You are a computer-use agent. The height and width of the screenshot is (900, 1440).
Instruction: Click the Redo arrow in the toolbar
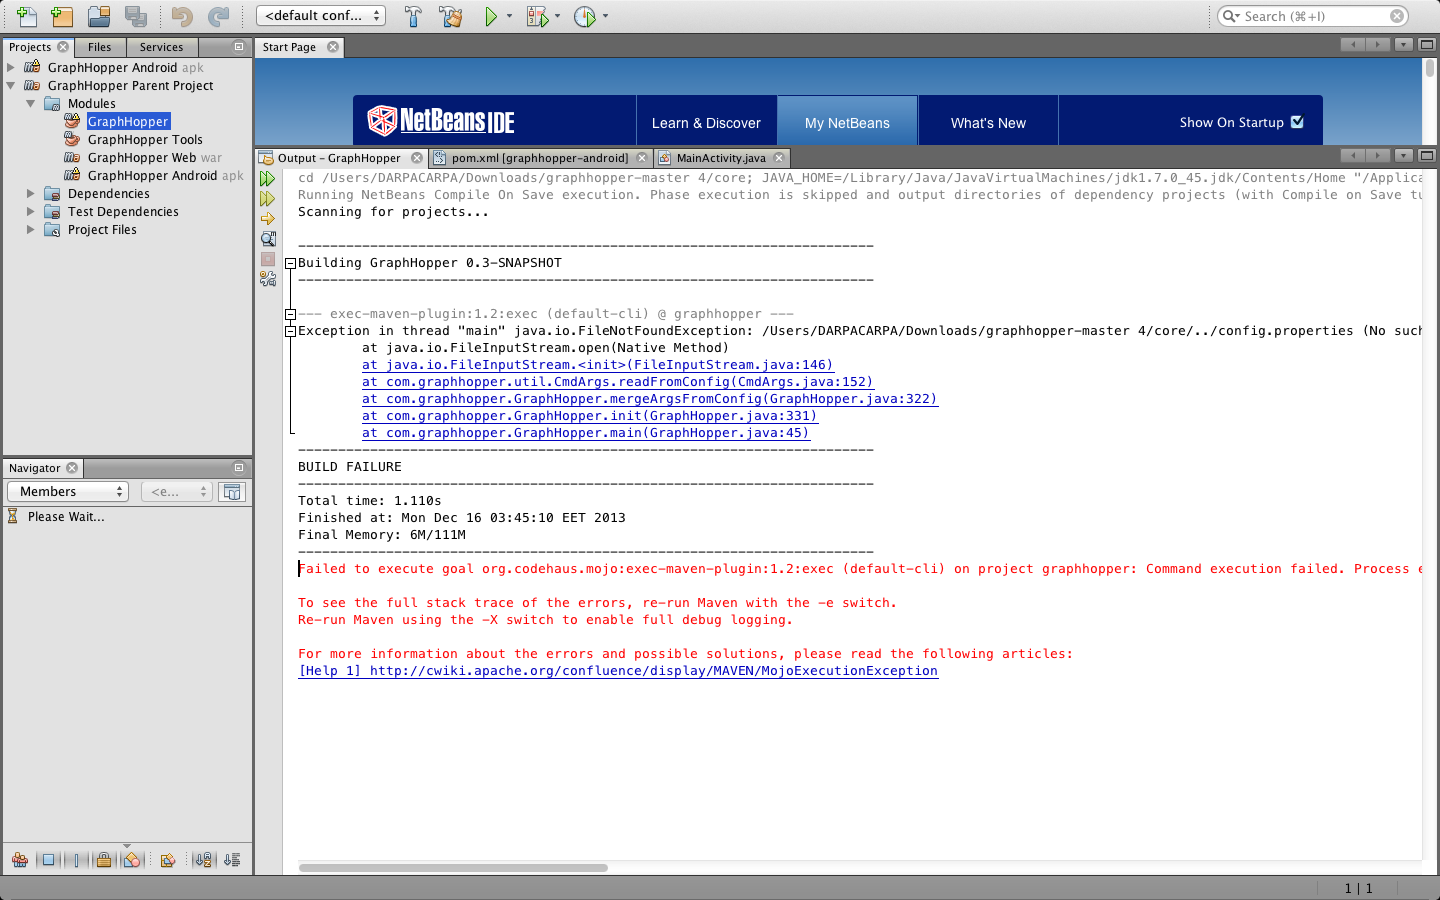pyautogui.click(x=218, y=16)
